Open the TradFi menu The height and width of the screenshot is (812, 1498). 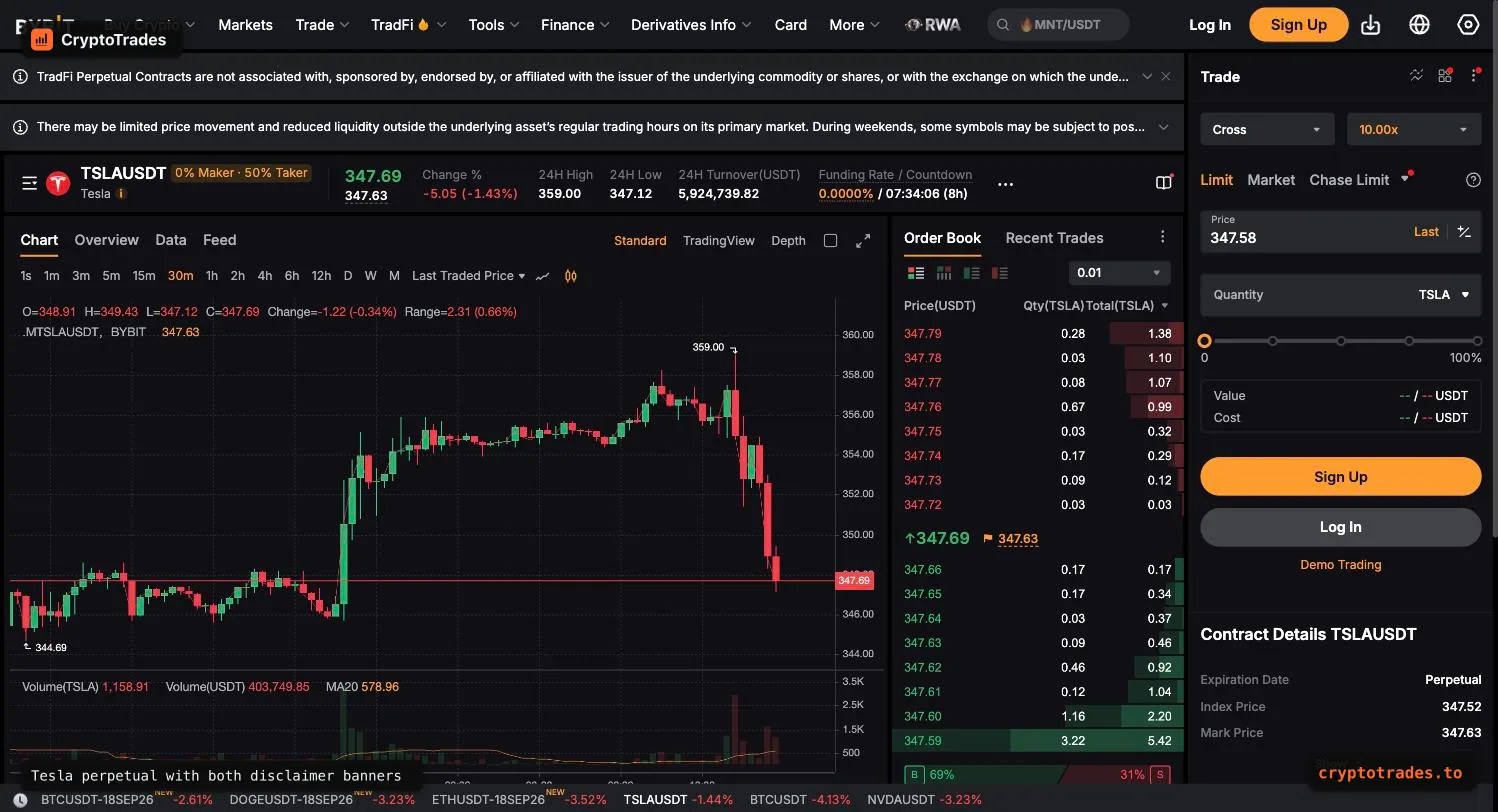(408, 25)
